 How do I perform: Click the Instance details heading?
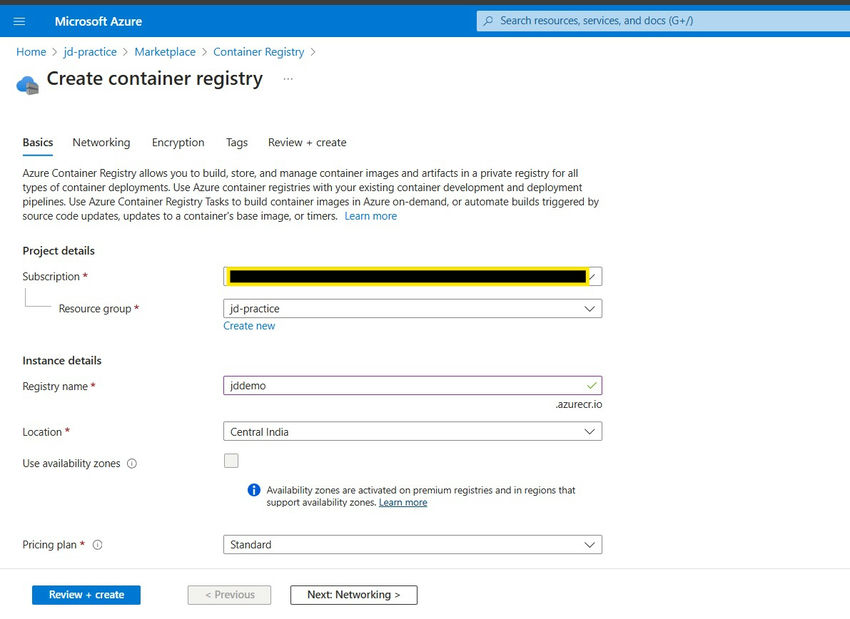[x=62, y=360]
